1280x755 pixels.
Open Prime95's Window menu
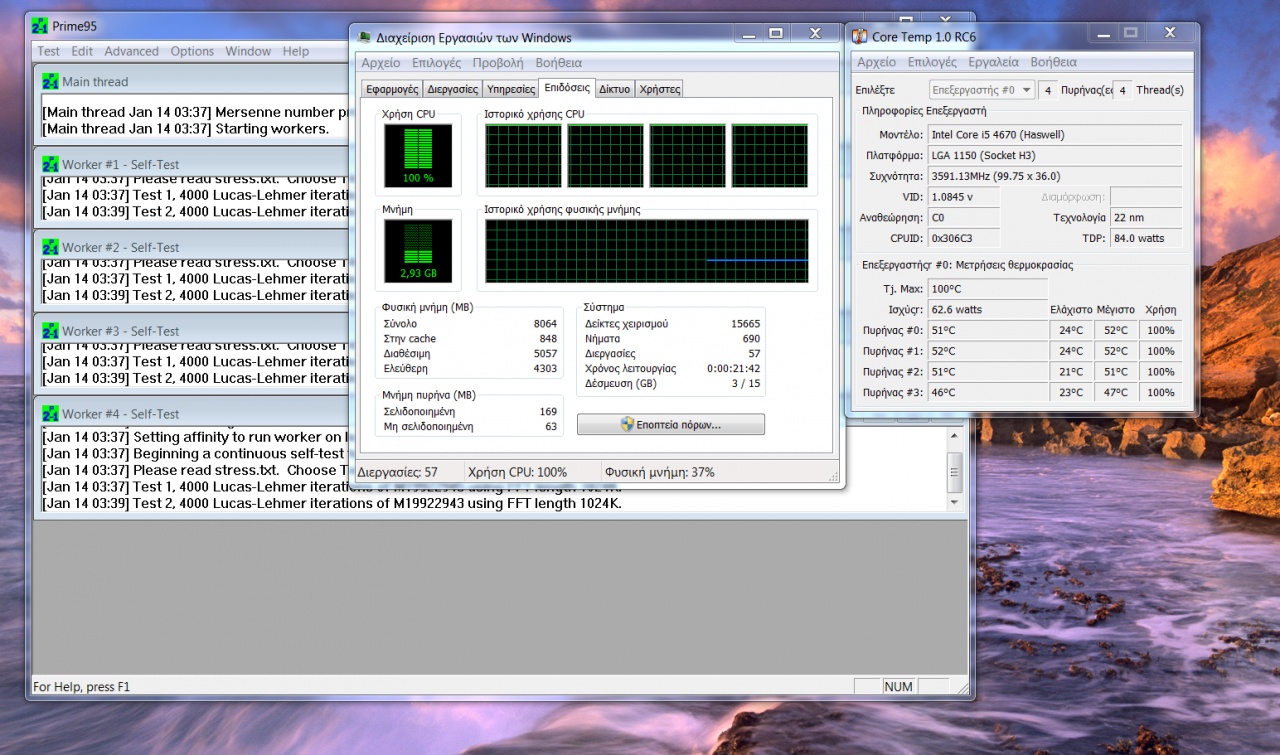[x=248, y=51]
